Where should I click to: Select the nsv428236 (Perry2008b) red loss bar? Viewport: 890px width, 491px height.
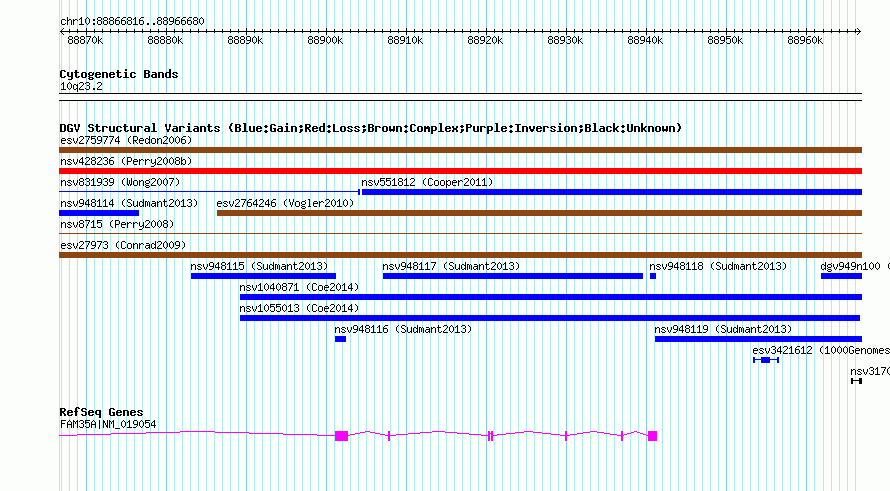pyautogui.click(x=460, y=171)
